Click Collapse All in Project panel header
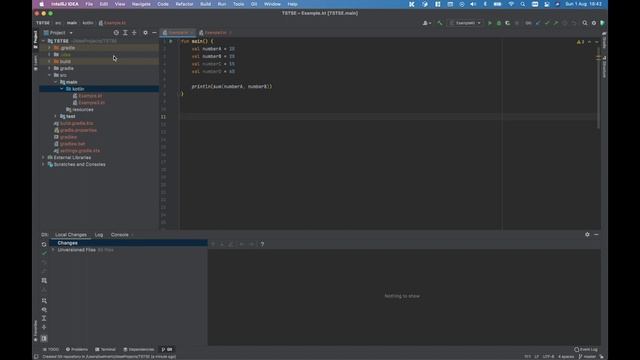 click(134, 33)
